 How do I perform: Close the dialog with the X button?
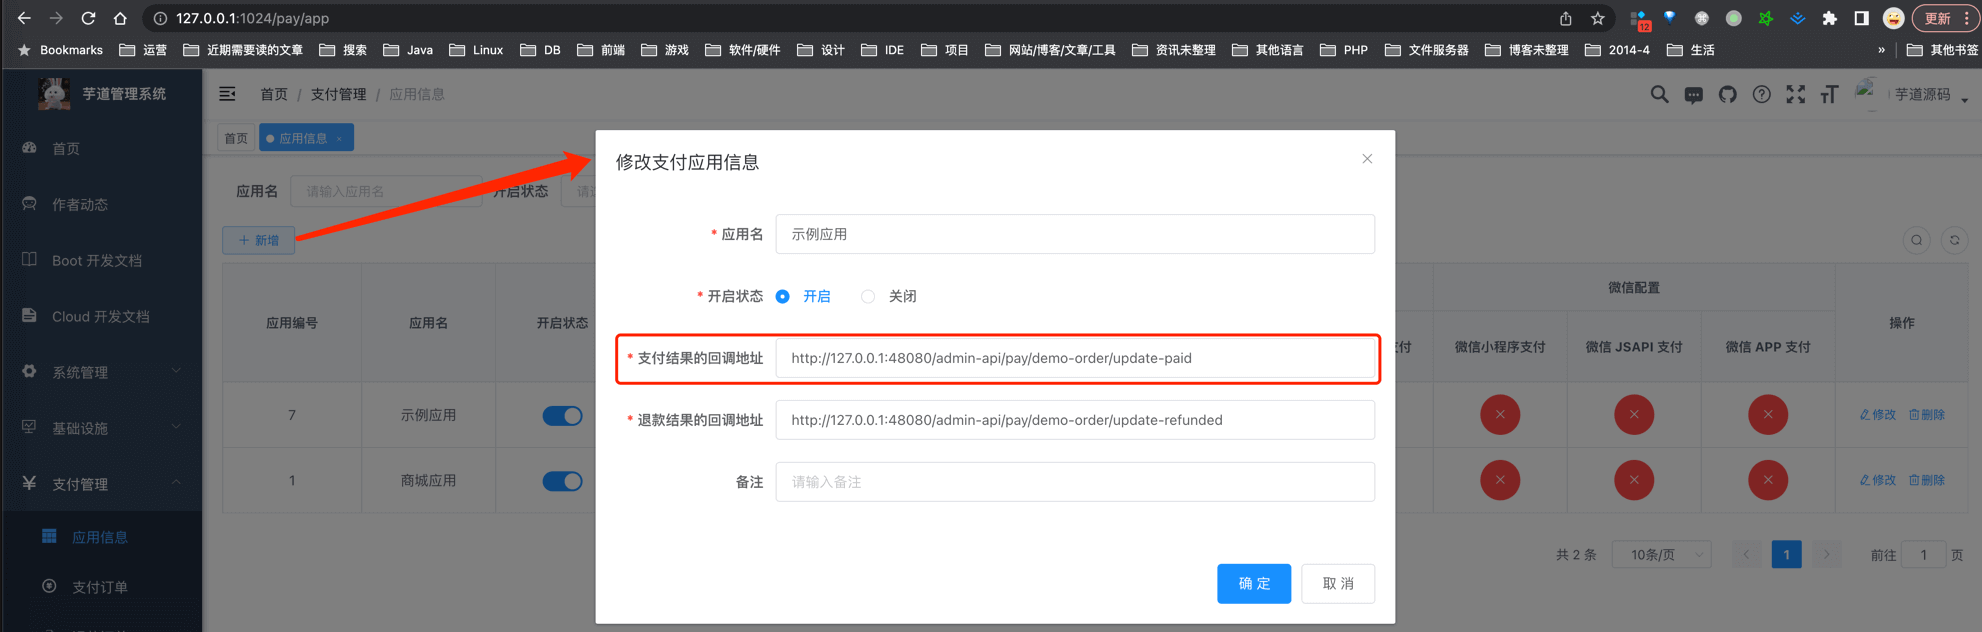point(1367,159)
